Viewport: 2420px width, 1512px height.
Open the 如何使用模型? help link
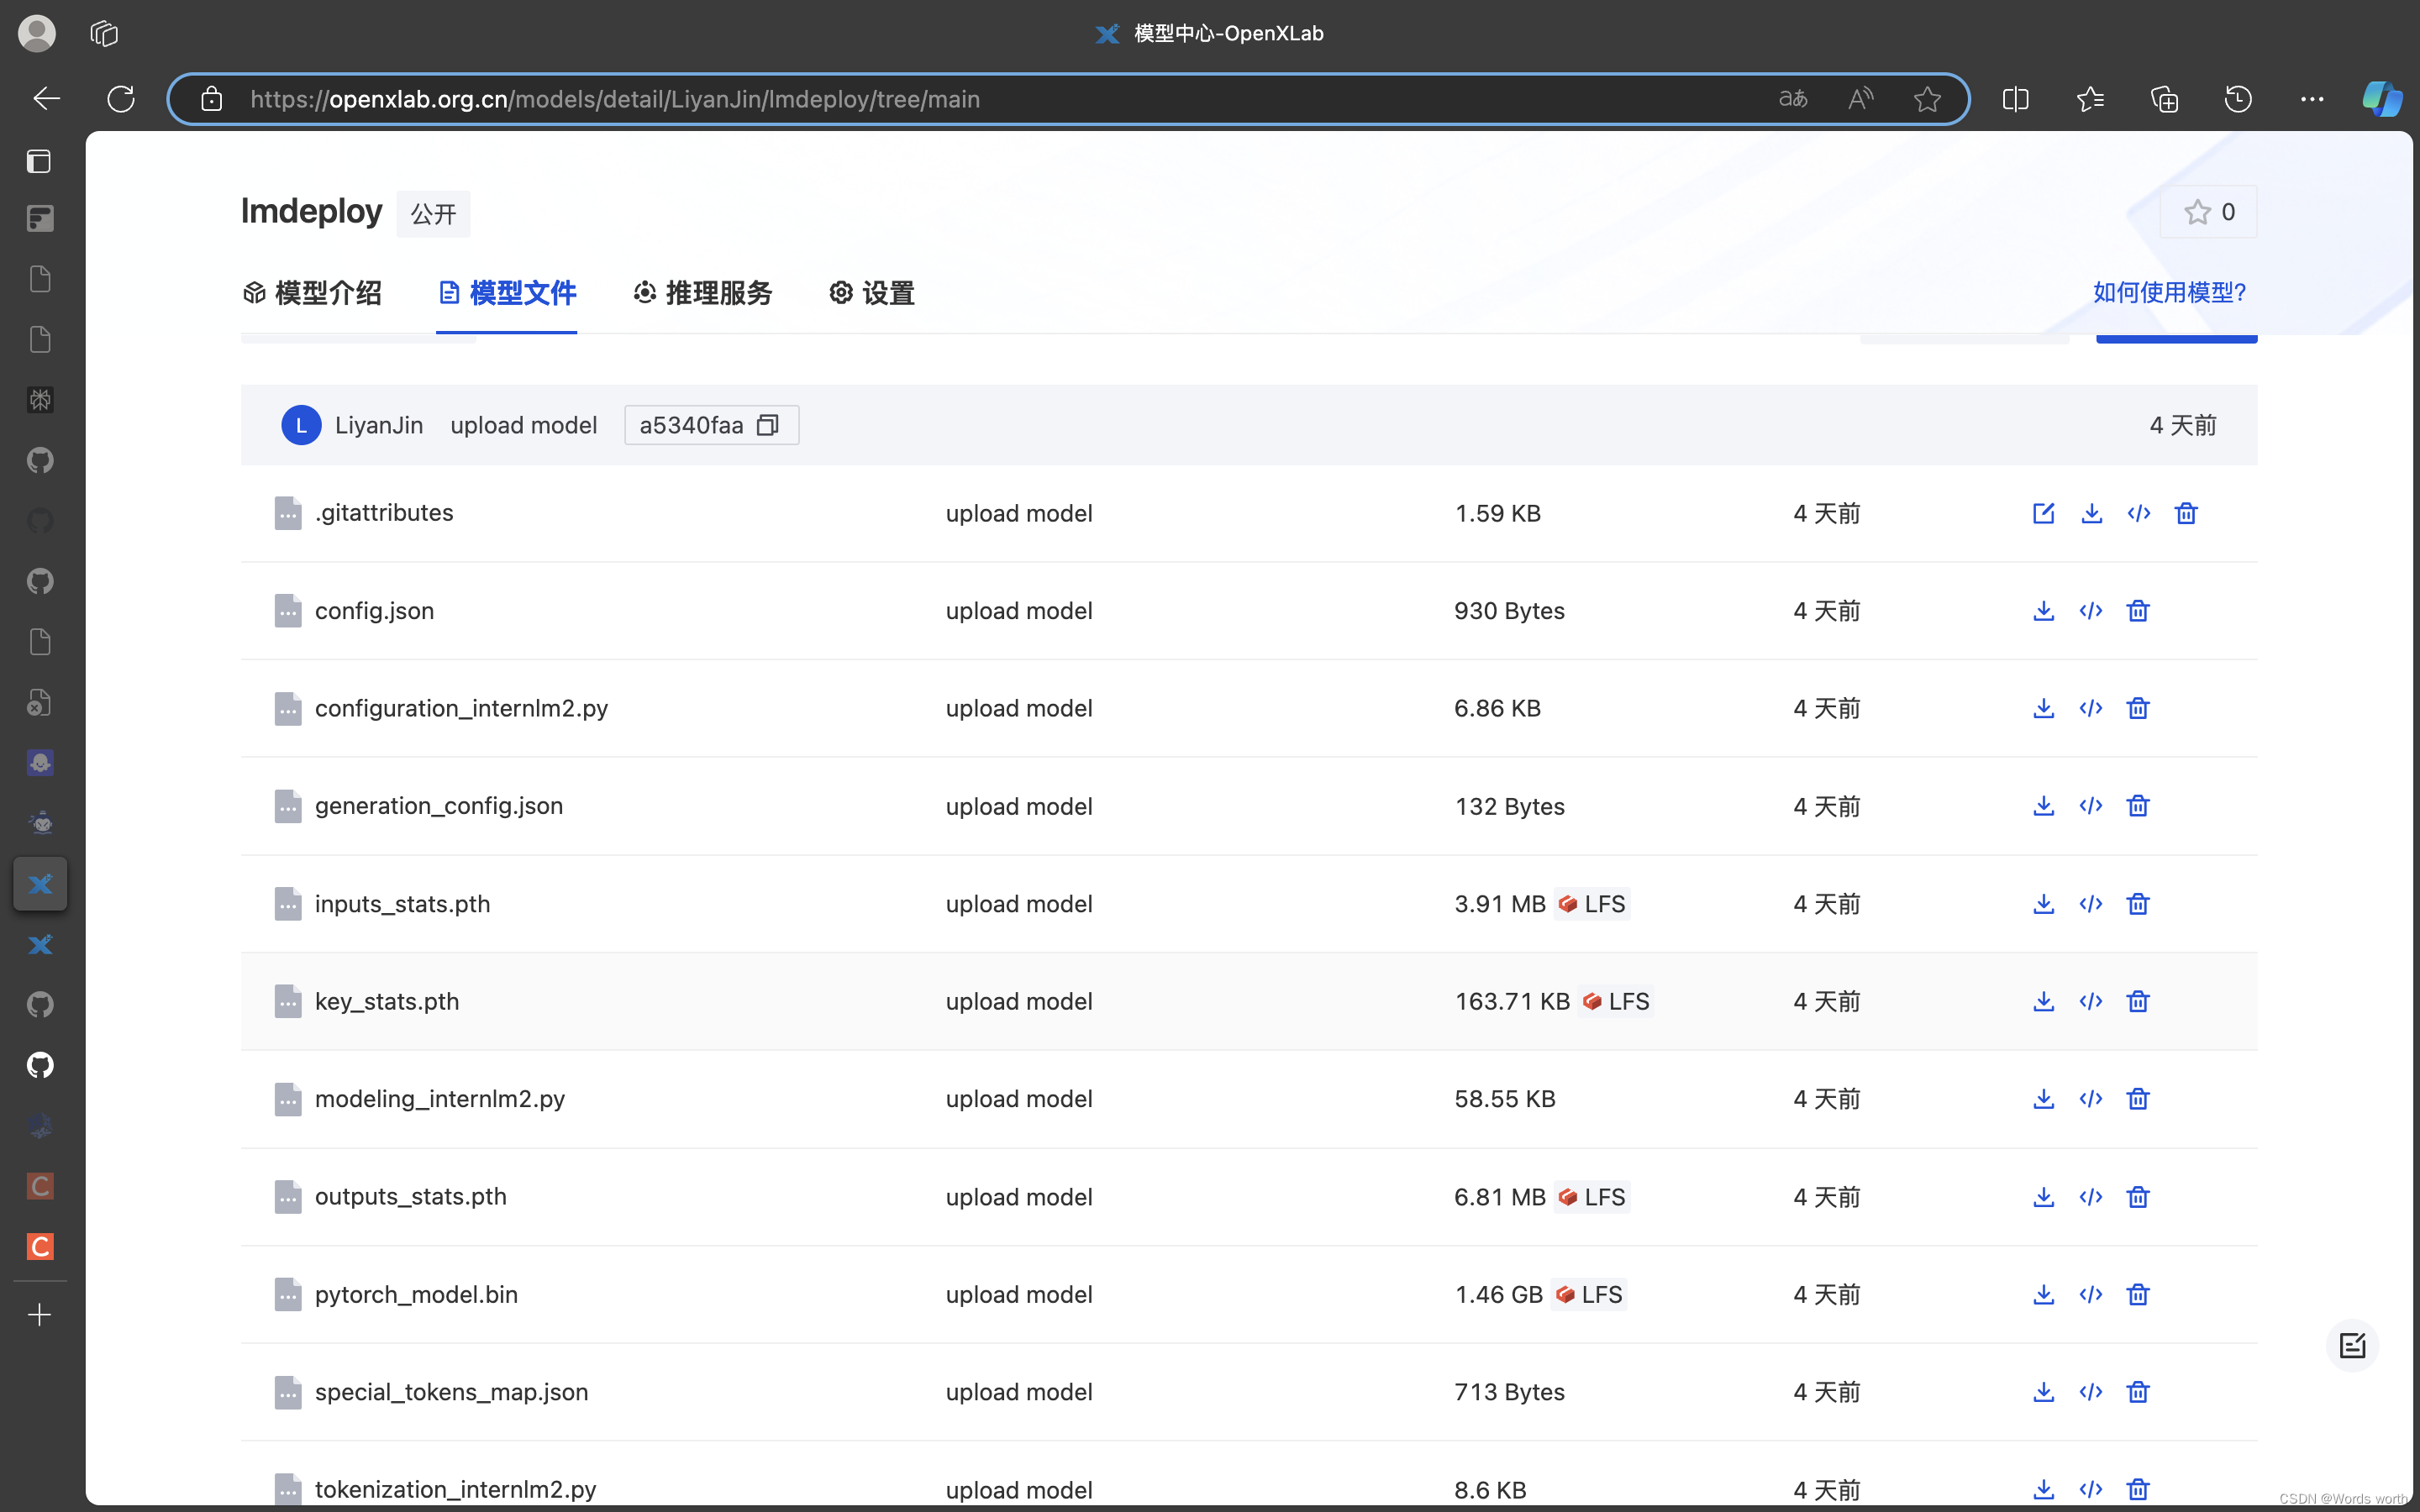click(x=2169, y=293)
